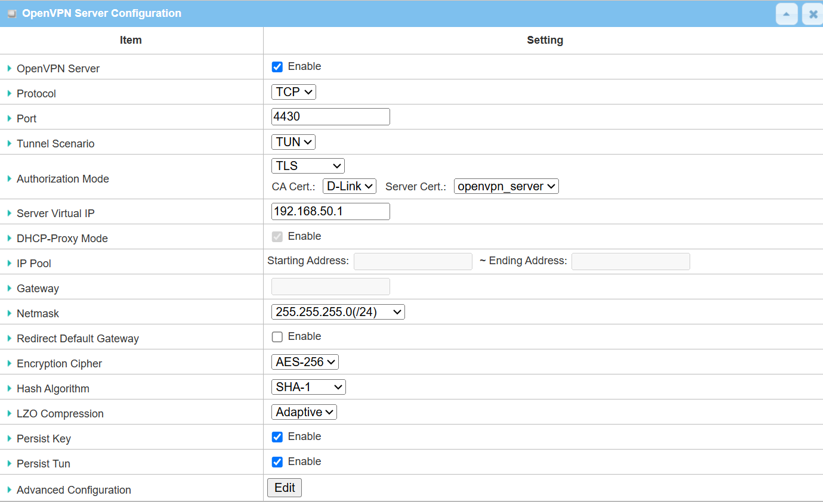Expand the Hash Algorithm SHA-1 dropdown

tap(308, 387)
